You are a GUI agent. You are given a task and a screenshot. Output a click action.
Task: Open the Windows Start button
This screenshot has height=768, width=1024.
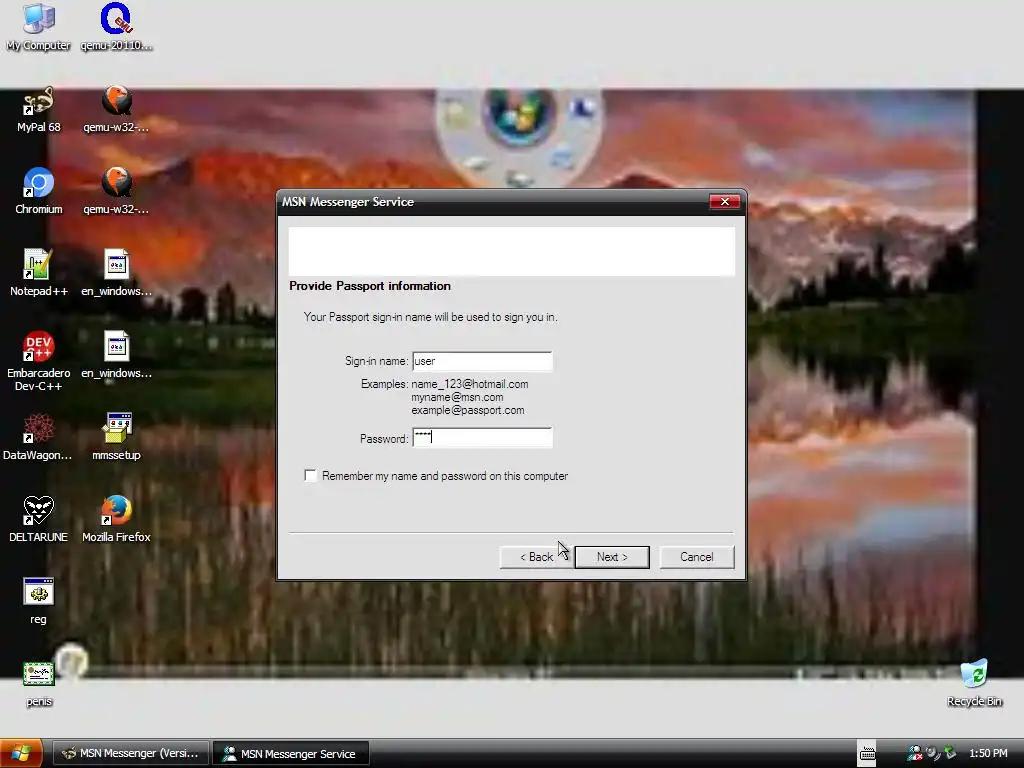point(21,753)
